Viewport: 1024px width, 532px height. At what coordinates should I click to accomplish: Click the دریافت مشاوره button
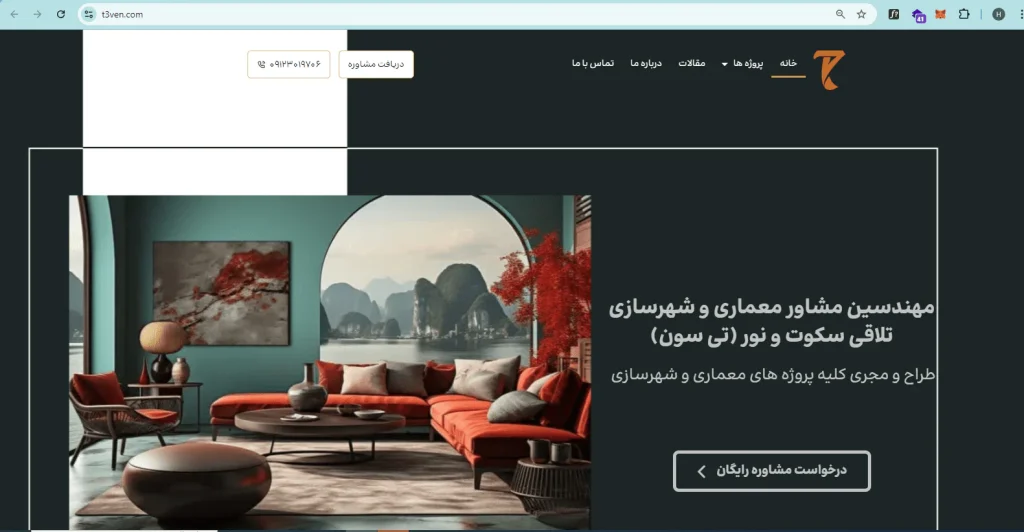click(376, 64)
